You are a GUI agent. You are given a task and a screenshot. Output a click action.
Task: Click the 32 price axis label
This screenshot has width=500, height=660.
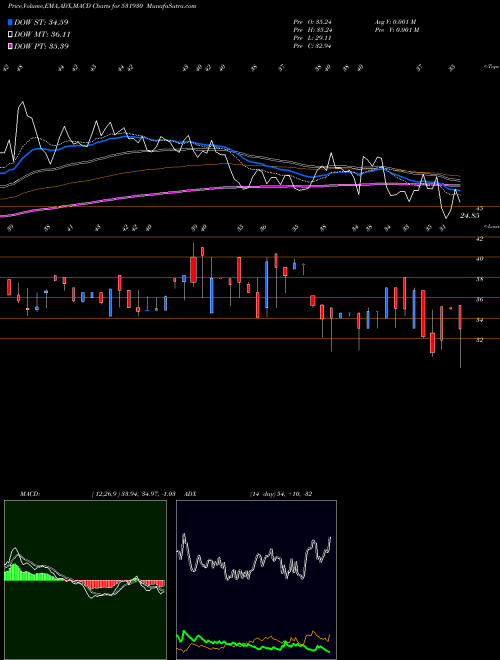(x=479, y=340)
